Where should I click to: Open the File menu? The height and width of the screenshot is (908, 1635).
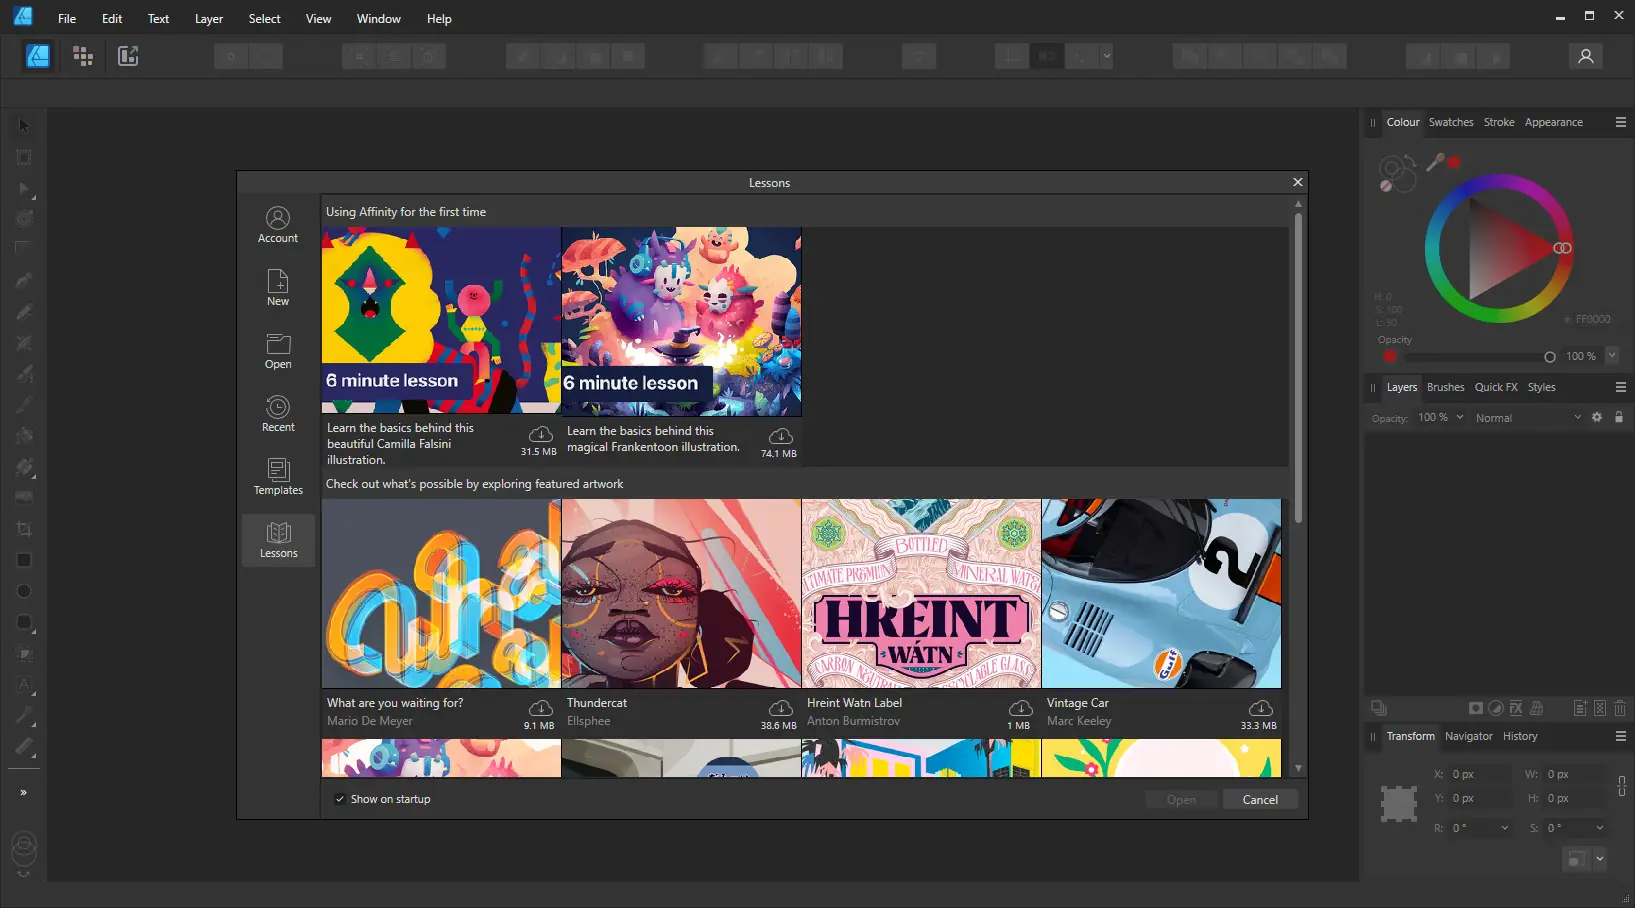tap(67, 18)
